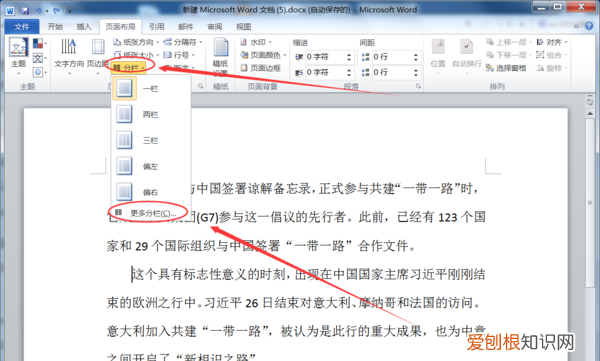Click the Word Help question mark icon
The width and height of the screenshot is (600, 361).
click(589, 26)
